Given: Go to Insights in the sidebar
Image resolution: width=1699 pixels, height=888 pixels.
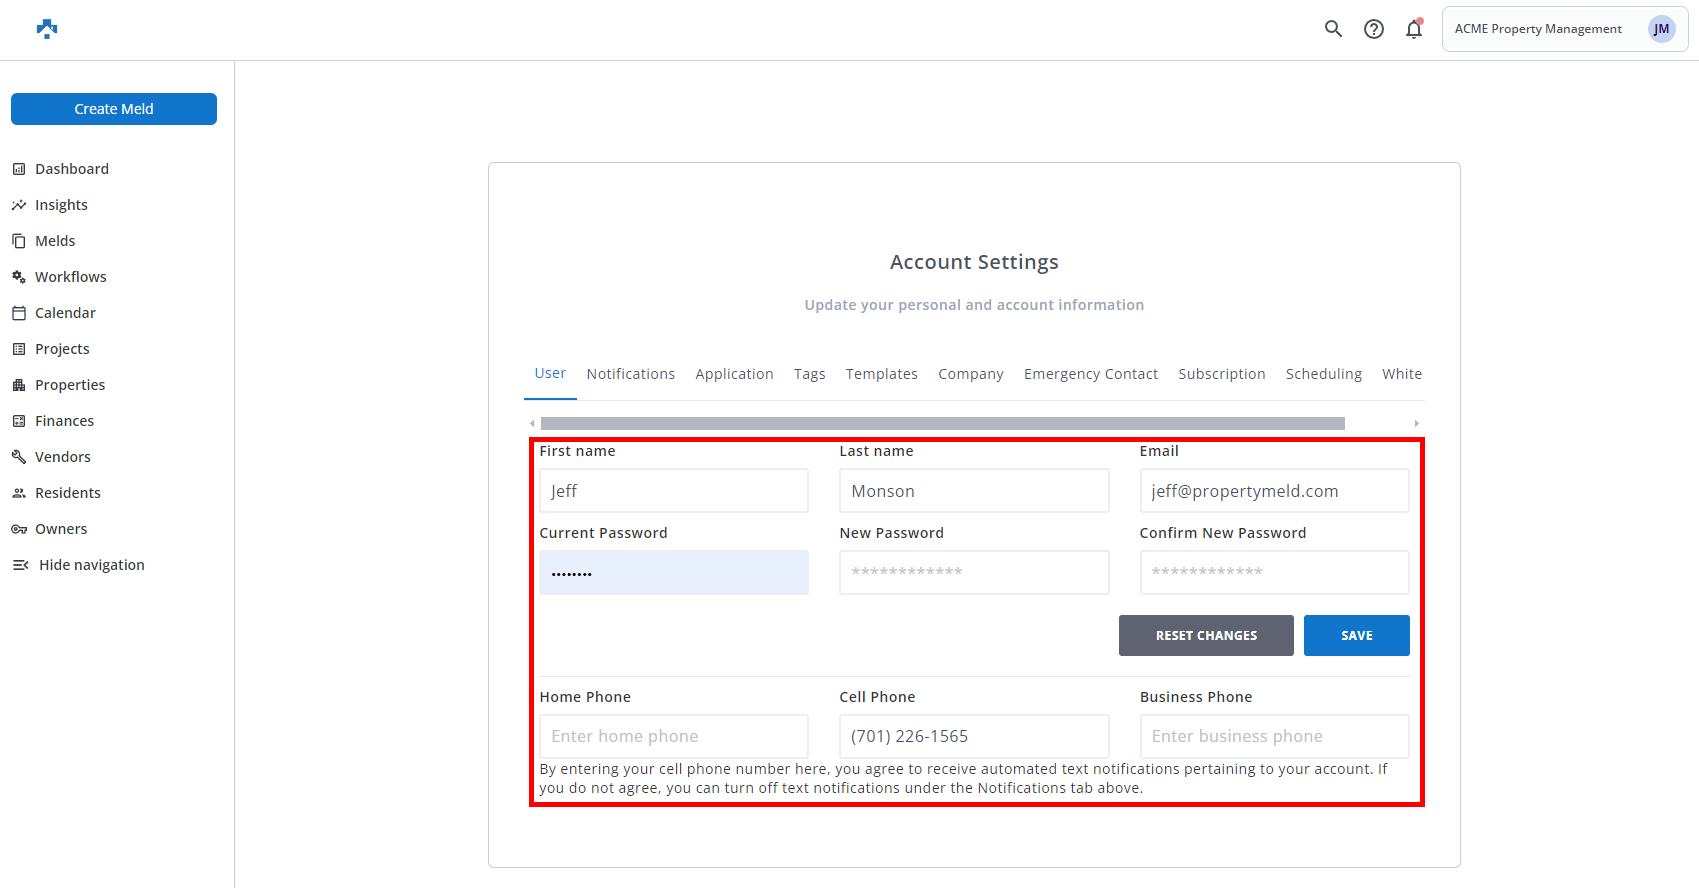Looking at the screenshot, I should (61, 205).
